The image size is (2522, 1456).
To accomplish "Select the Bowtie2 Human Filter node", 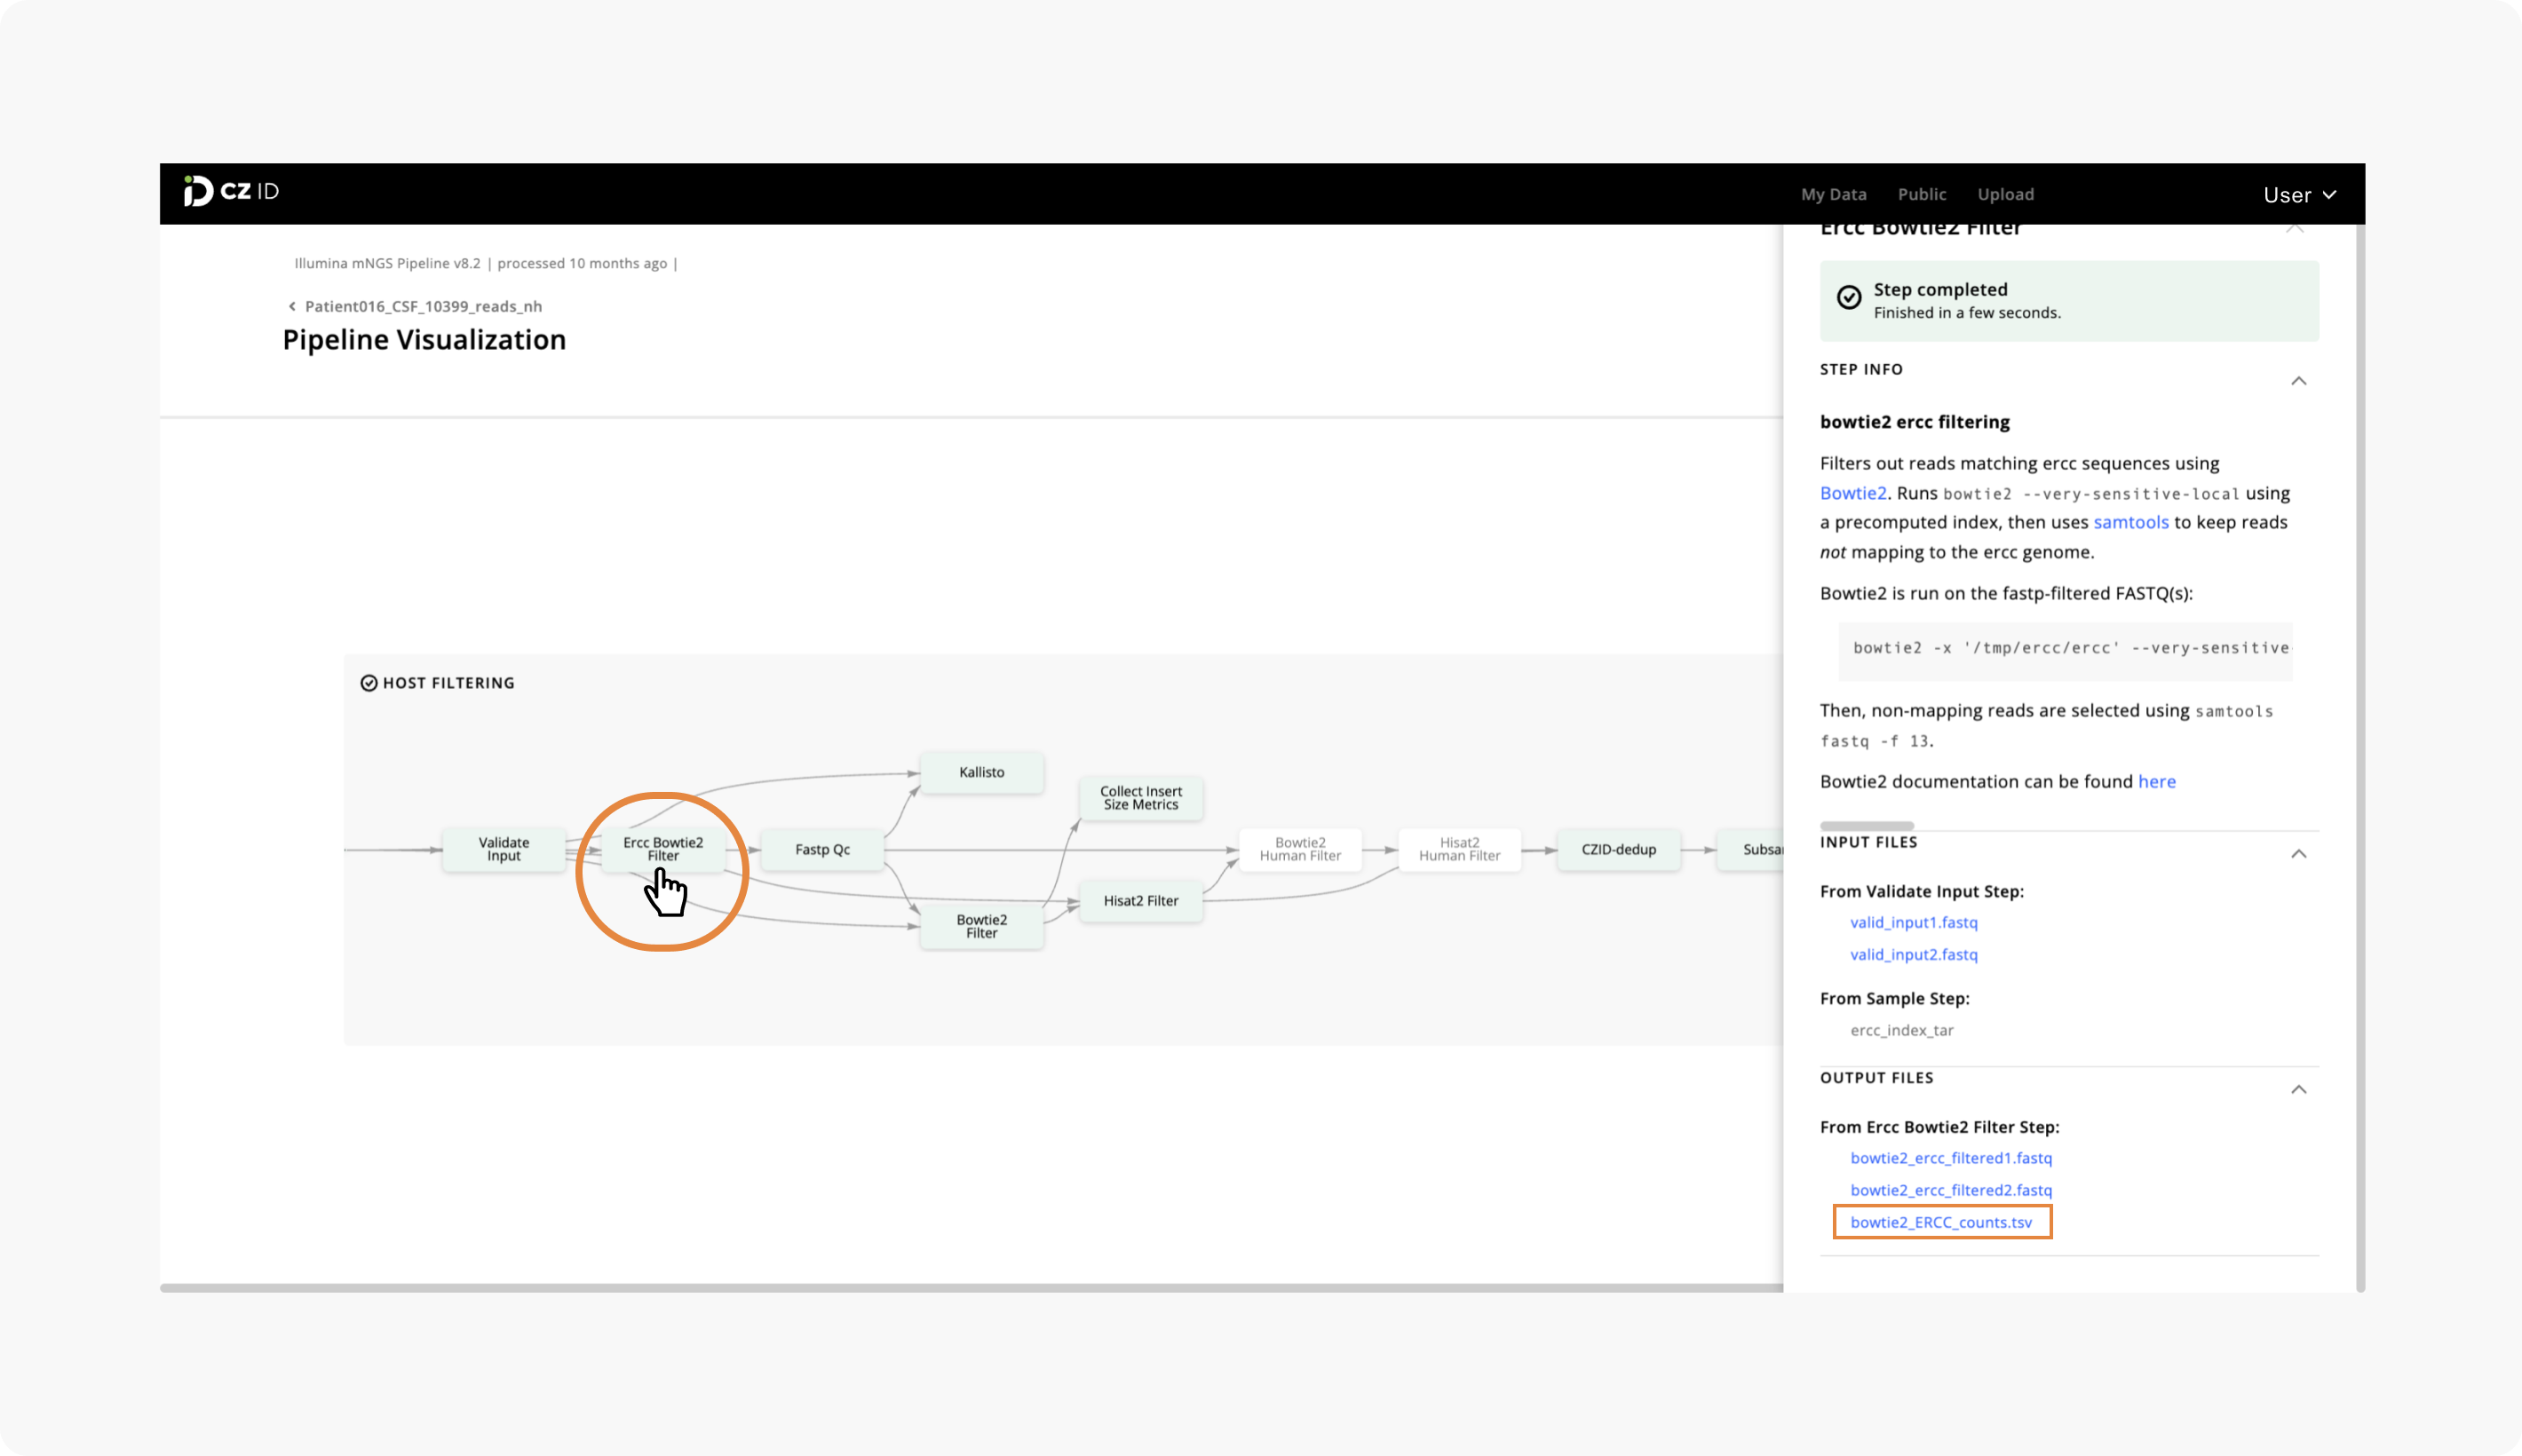I will pos(1300,849).
